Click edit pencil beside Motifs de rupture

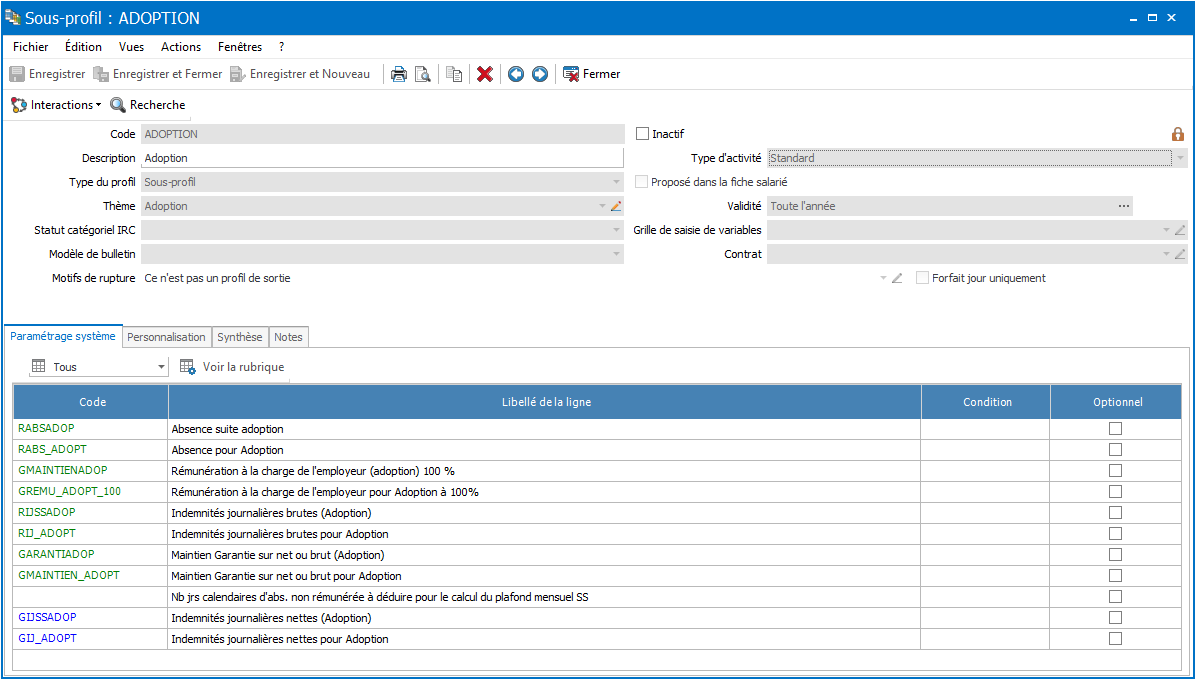(897, 278)
